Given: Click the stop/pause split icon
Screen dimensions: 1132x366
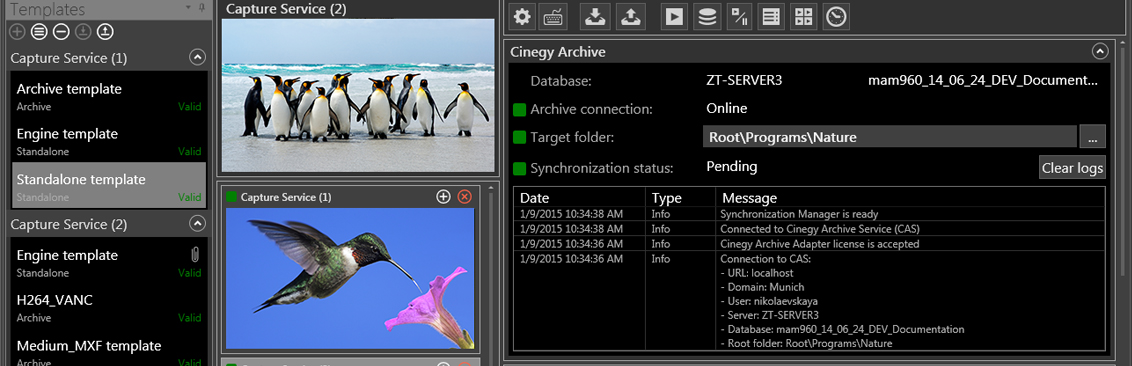Looking at the screenshot, I should (x=739, y=17).
